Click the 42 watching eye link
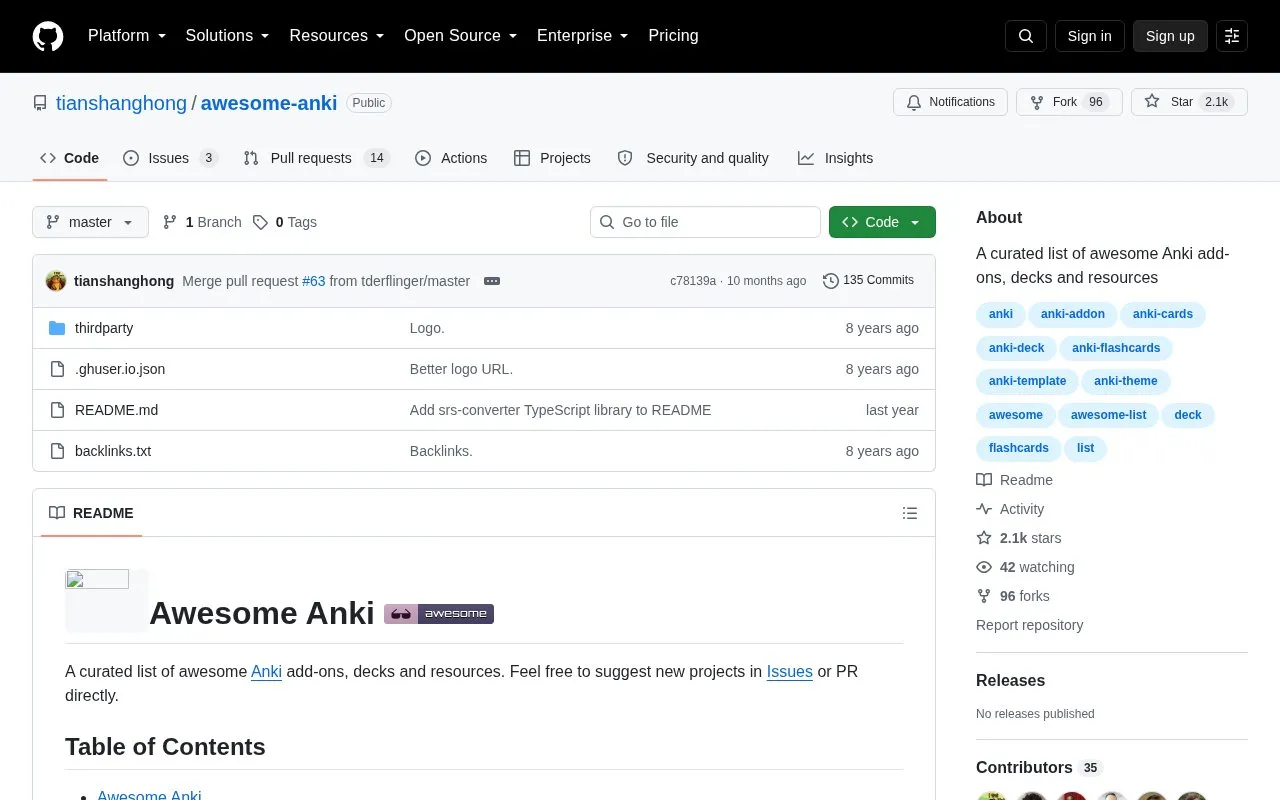 click(x=1025, y=567)
